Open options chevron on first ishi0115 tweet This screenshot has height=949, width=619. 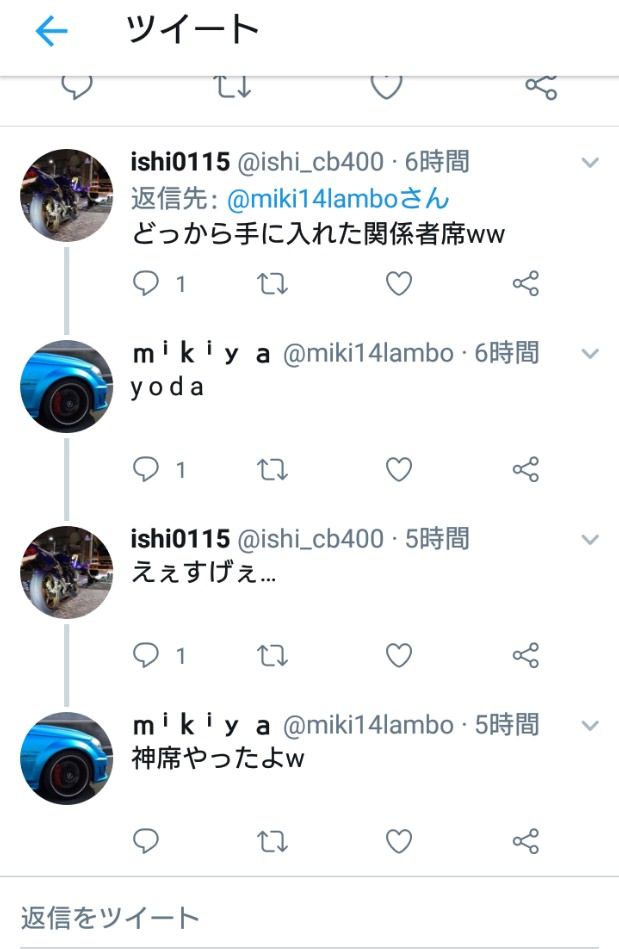(590, 162)
